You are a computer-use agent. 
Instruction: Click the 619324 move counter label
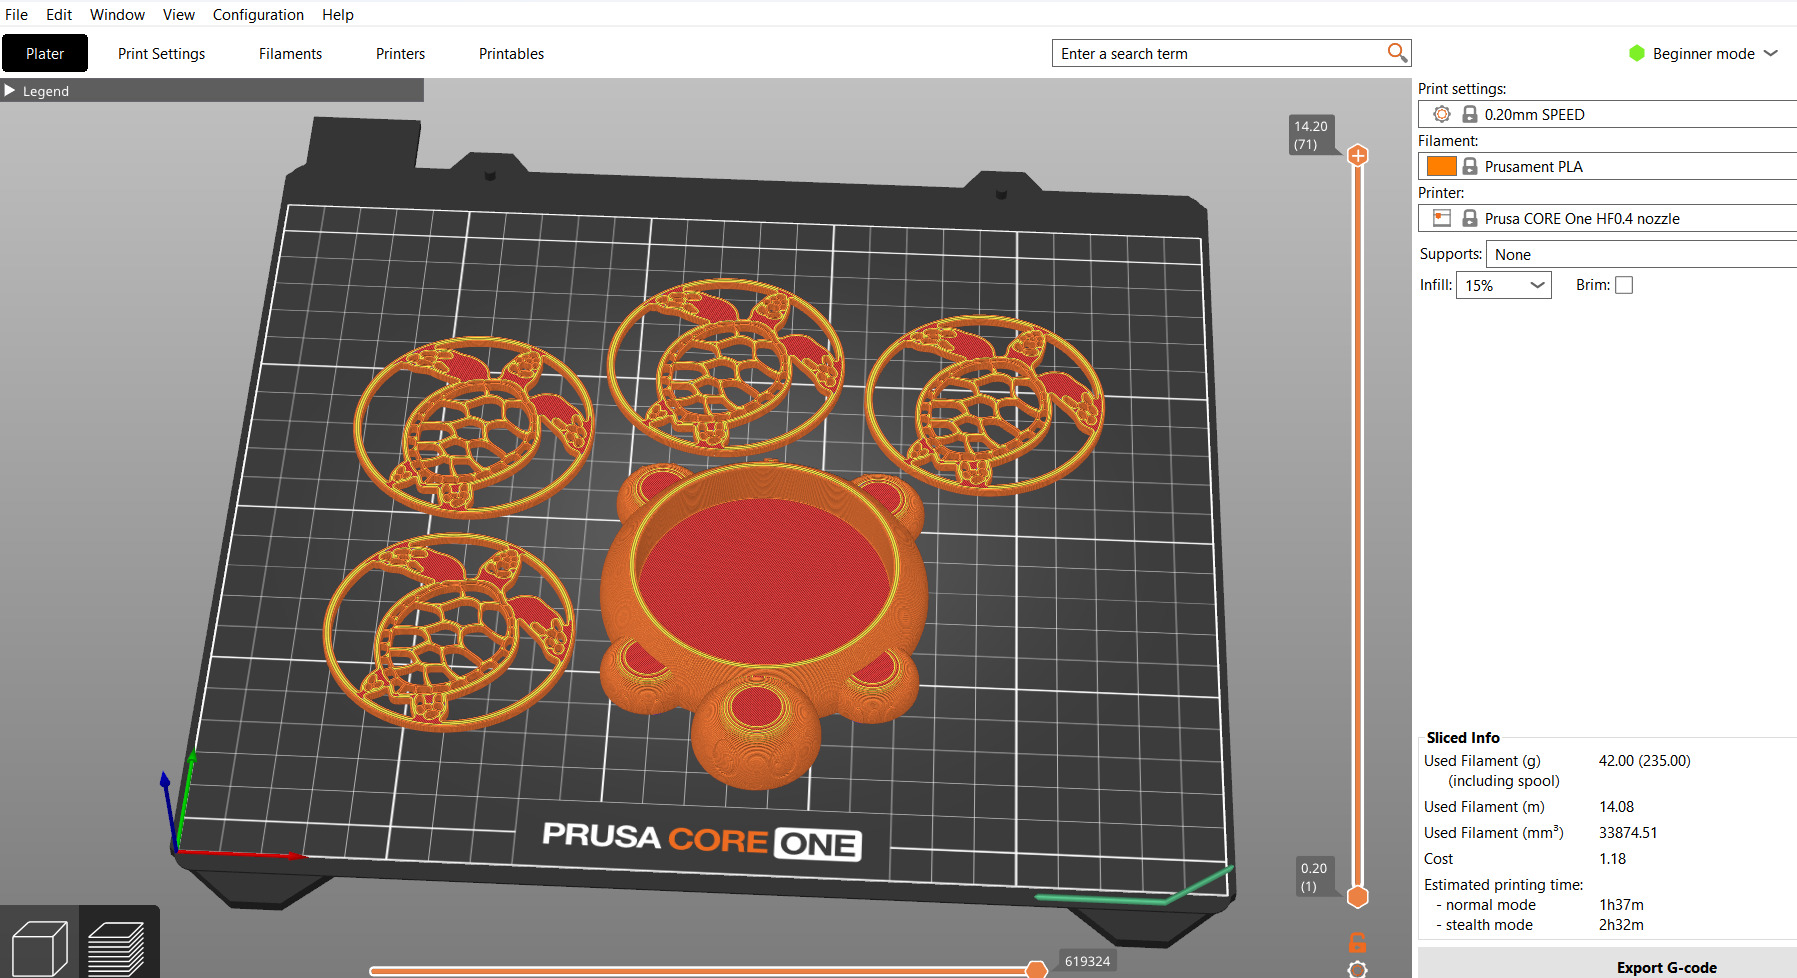(x=1087, y=961)
